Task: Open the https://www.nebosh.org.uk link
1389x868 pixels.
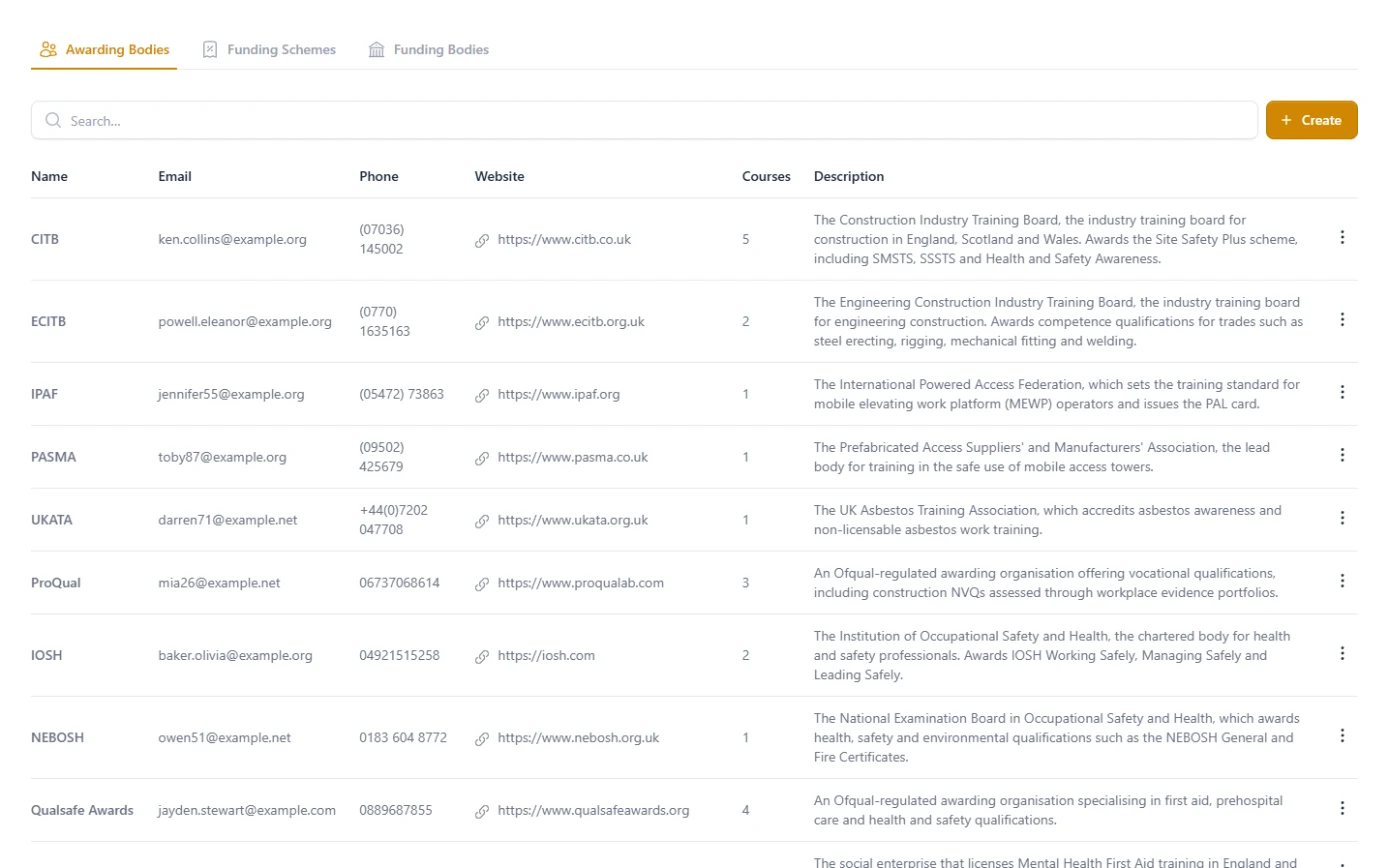Action: click(578, 738)
